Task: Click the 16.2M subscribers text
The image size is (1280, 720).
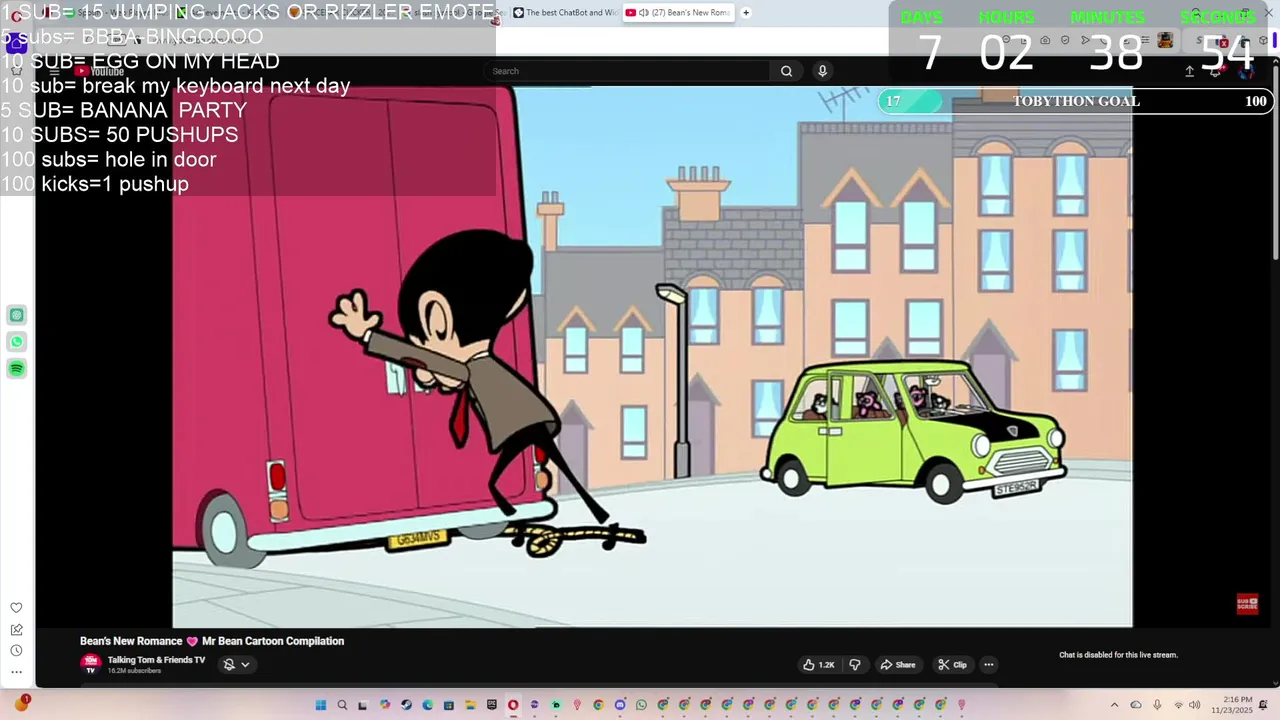Action: [x=134, y=671]
